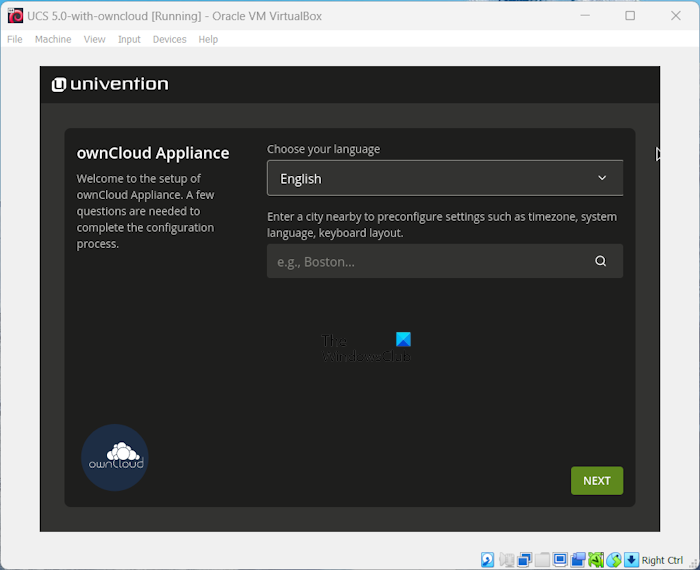Click the Univention logo
Viewport: 700px width, 570px height.
point(110,84)
